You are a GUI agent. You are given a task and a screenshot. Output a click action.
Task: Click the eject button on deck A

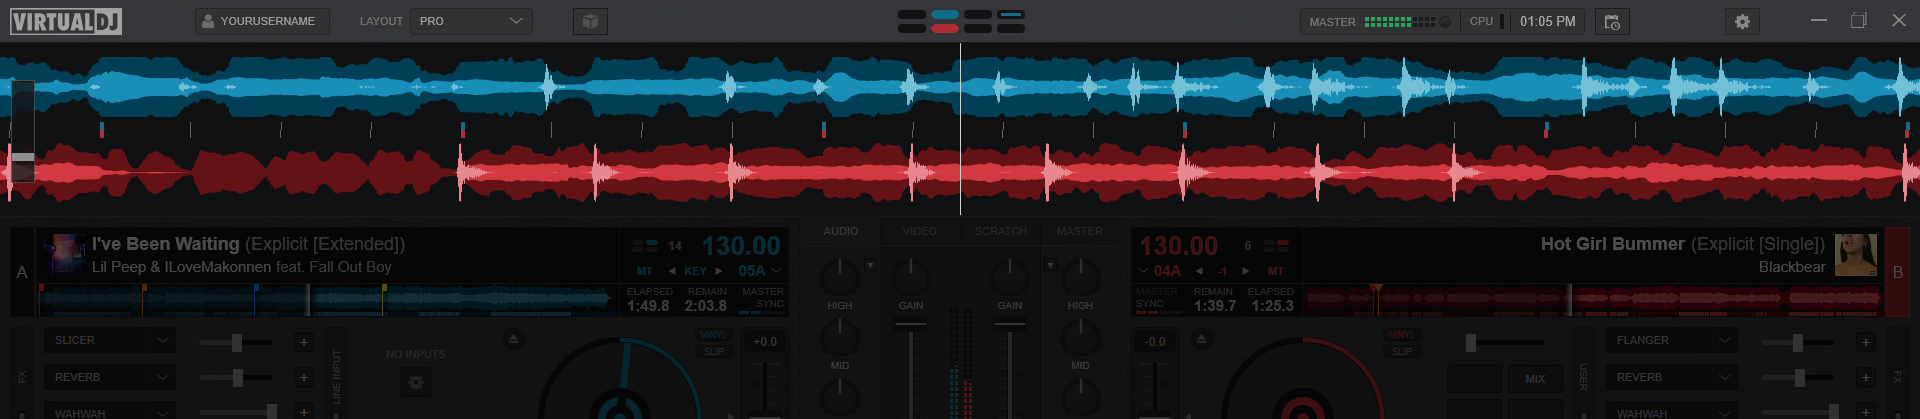pos(513,340)
